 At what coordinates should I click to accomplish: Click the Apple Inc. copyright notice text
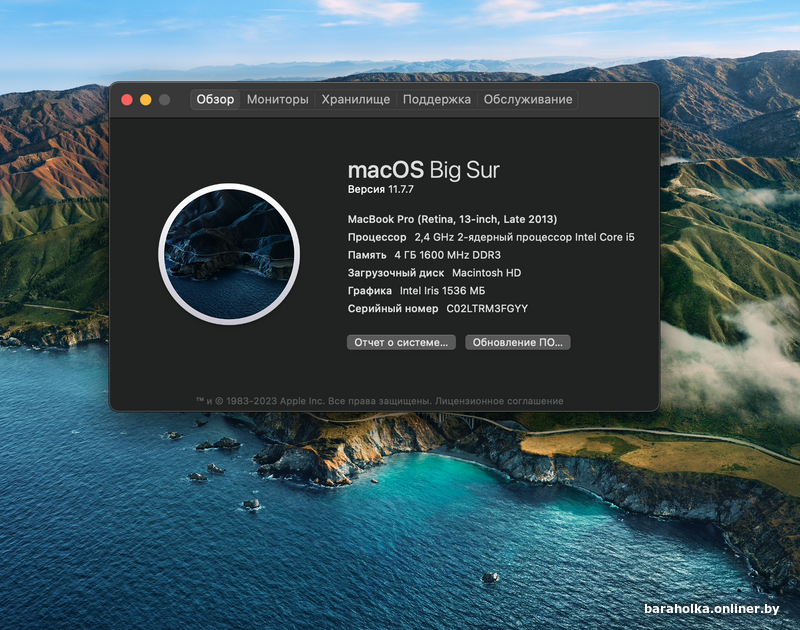point(313,401)
